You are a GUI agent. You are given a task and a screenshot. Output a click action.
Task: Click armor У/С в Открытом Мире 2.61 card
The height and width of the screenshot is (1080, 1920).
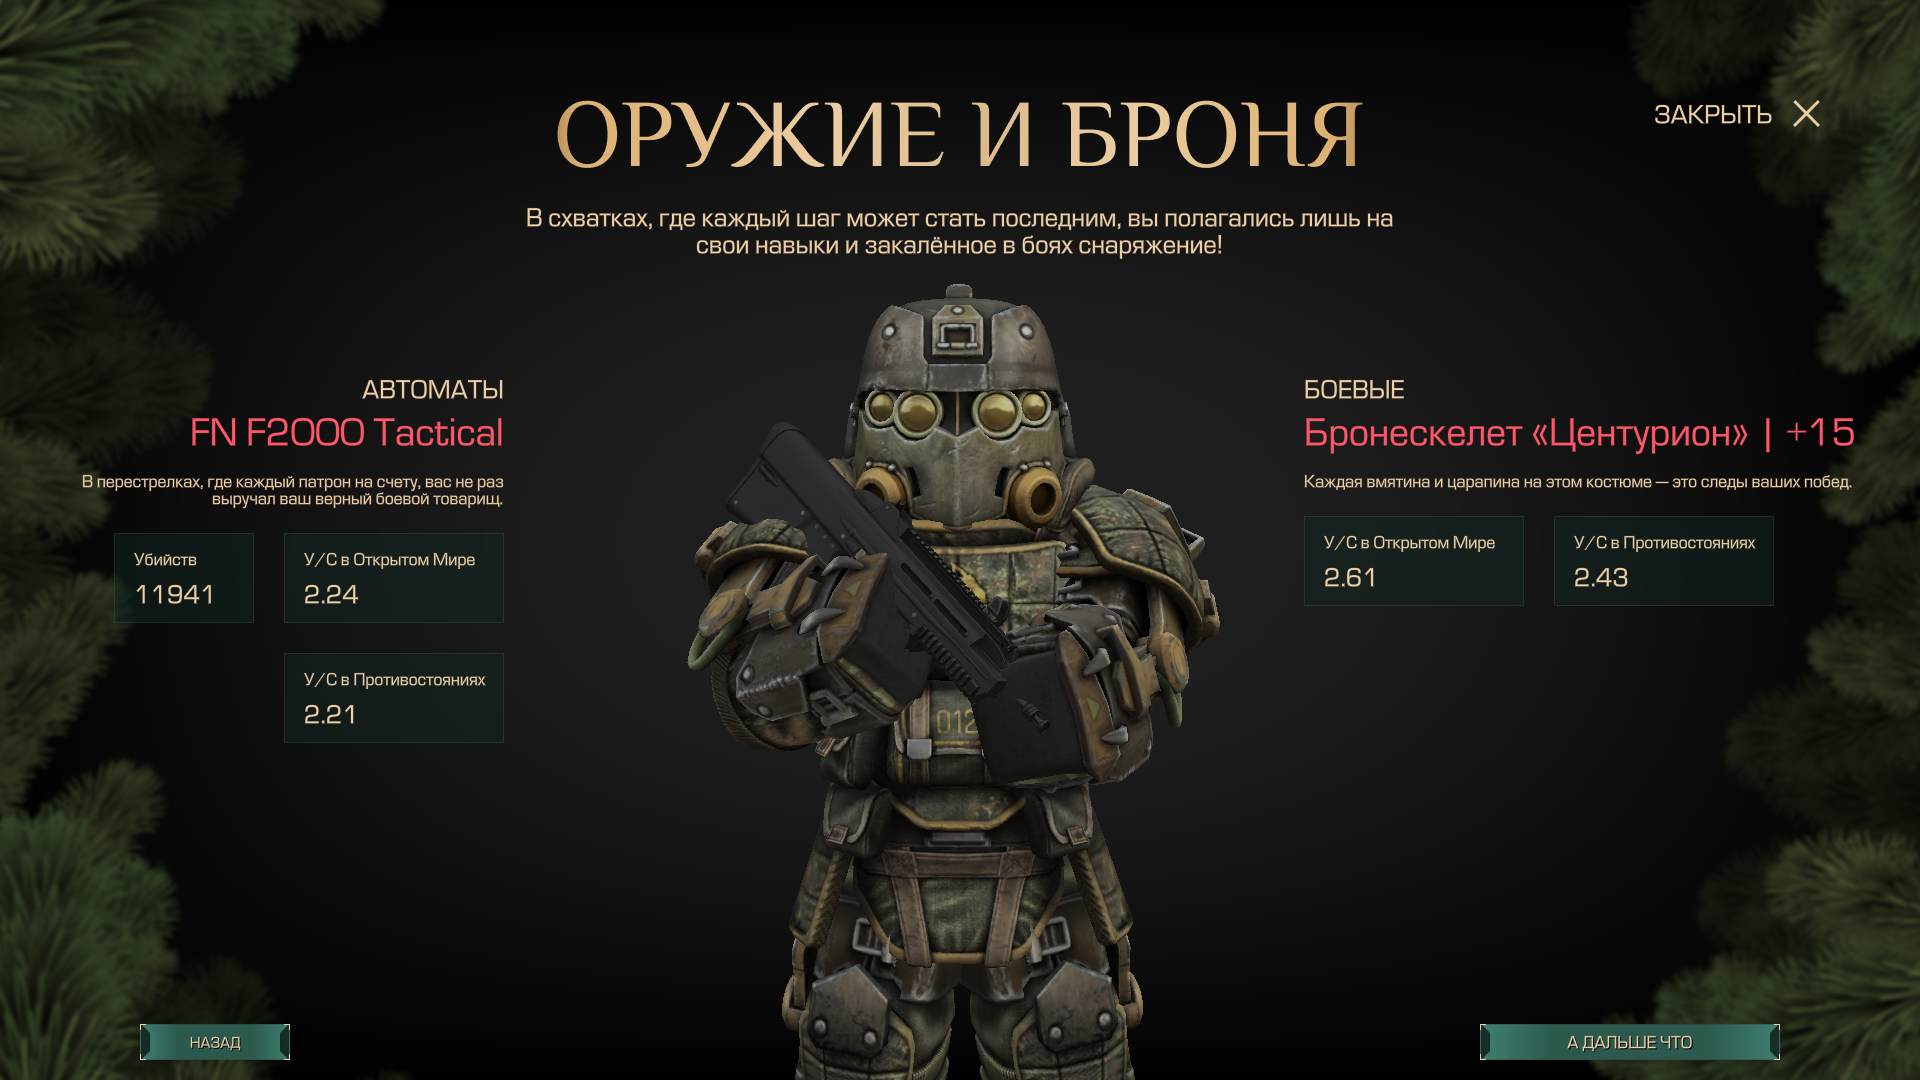coord(1414,561)
